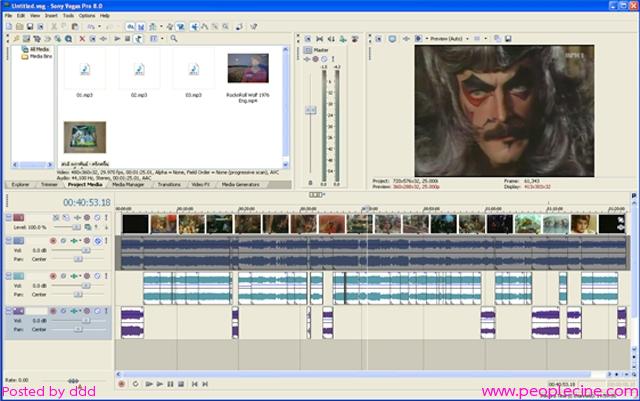Mute the video track
Screen dimensions: 640x401
coord(97,218)
